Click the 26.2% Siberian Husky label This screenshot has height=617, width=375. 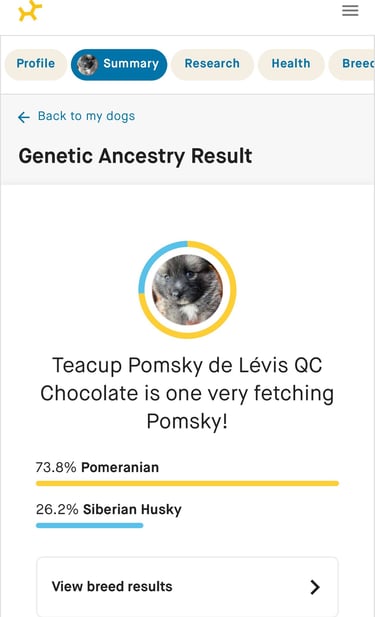click(109, 509)
